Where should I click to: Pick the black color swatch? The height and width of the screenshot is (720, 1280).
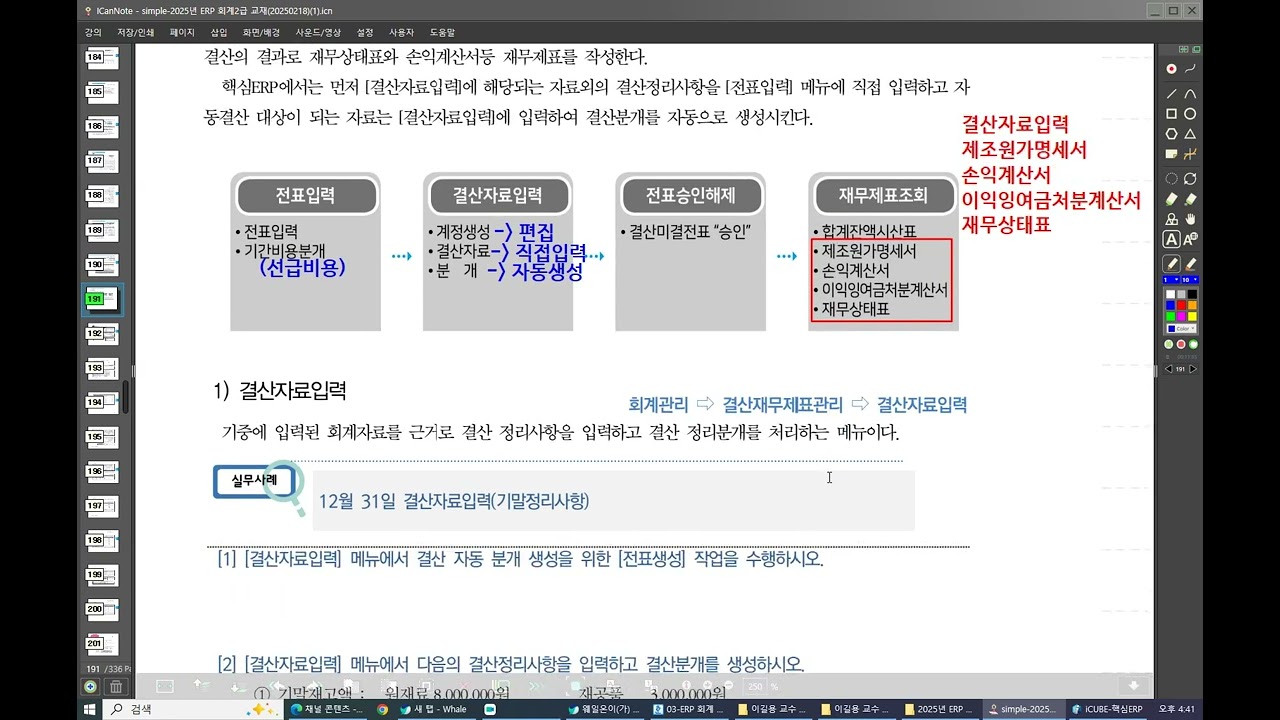pos(1192,294)
